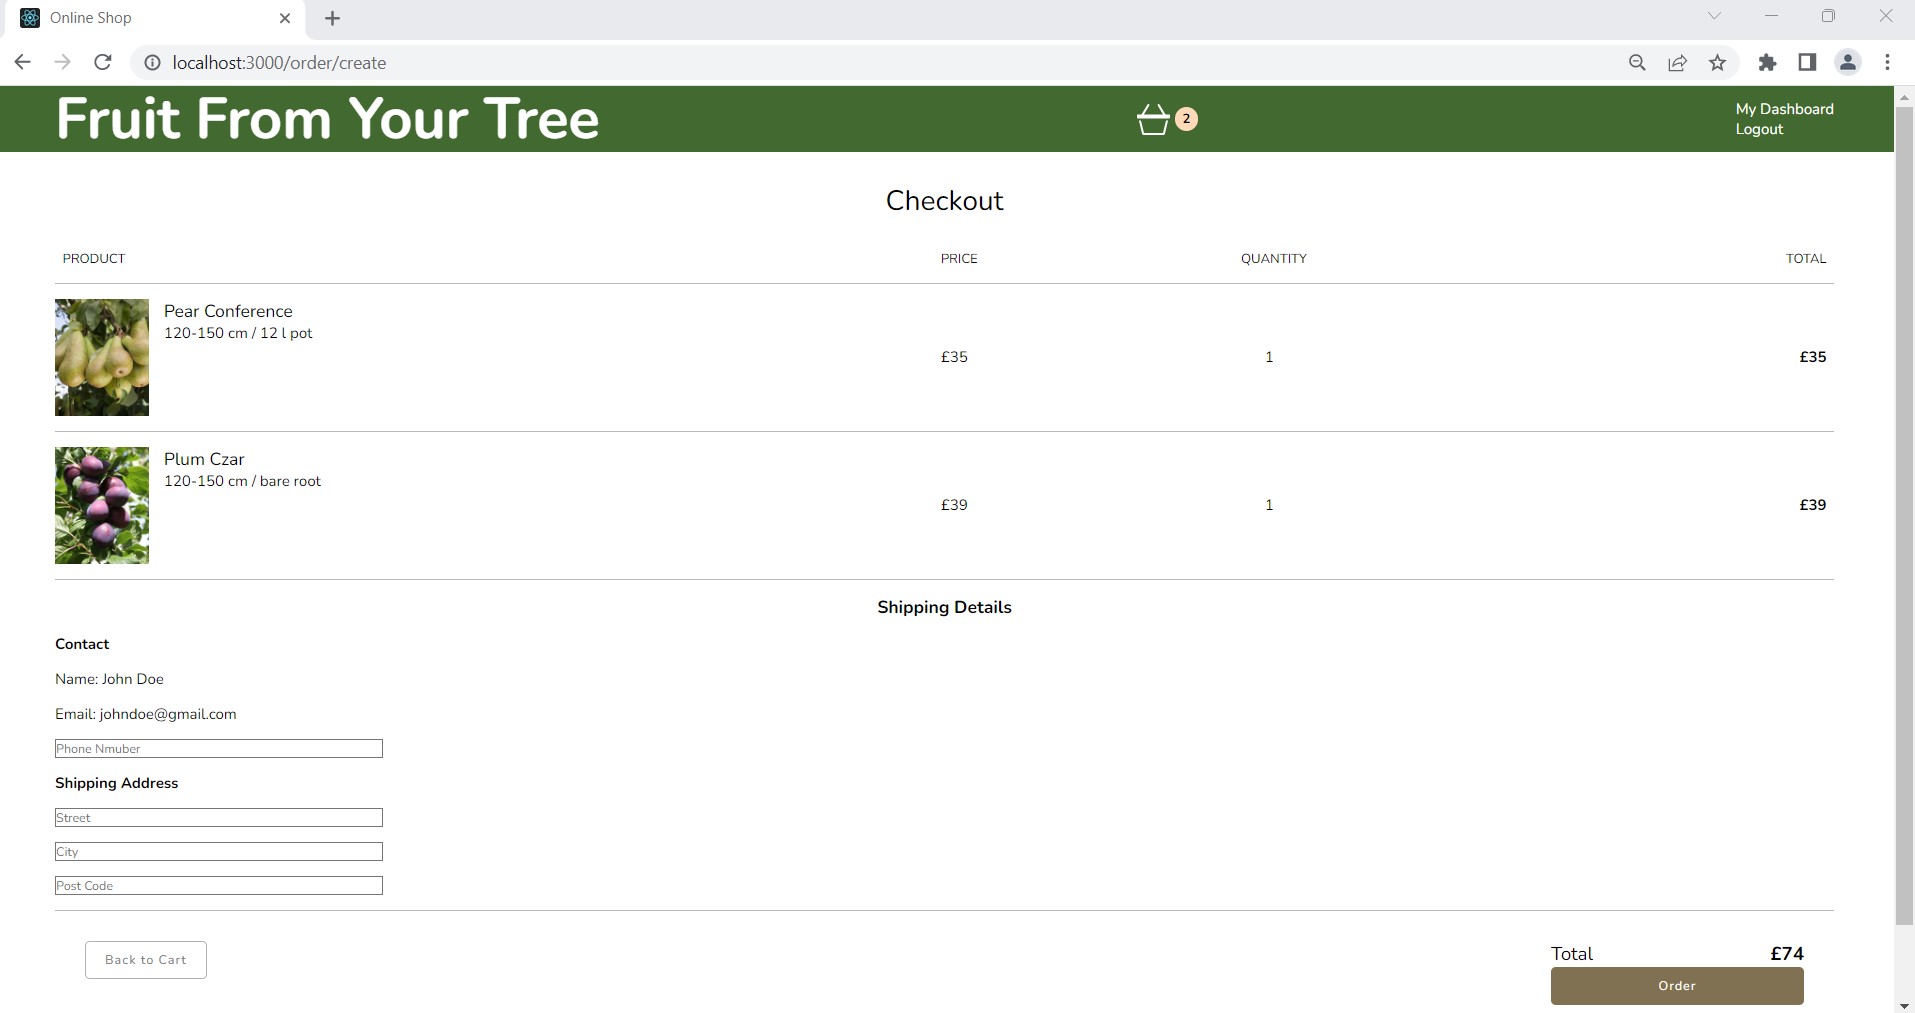This screenshot has width=1915, height=1013.
Task: Open a new browser tab
Action: (333, 18)
